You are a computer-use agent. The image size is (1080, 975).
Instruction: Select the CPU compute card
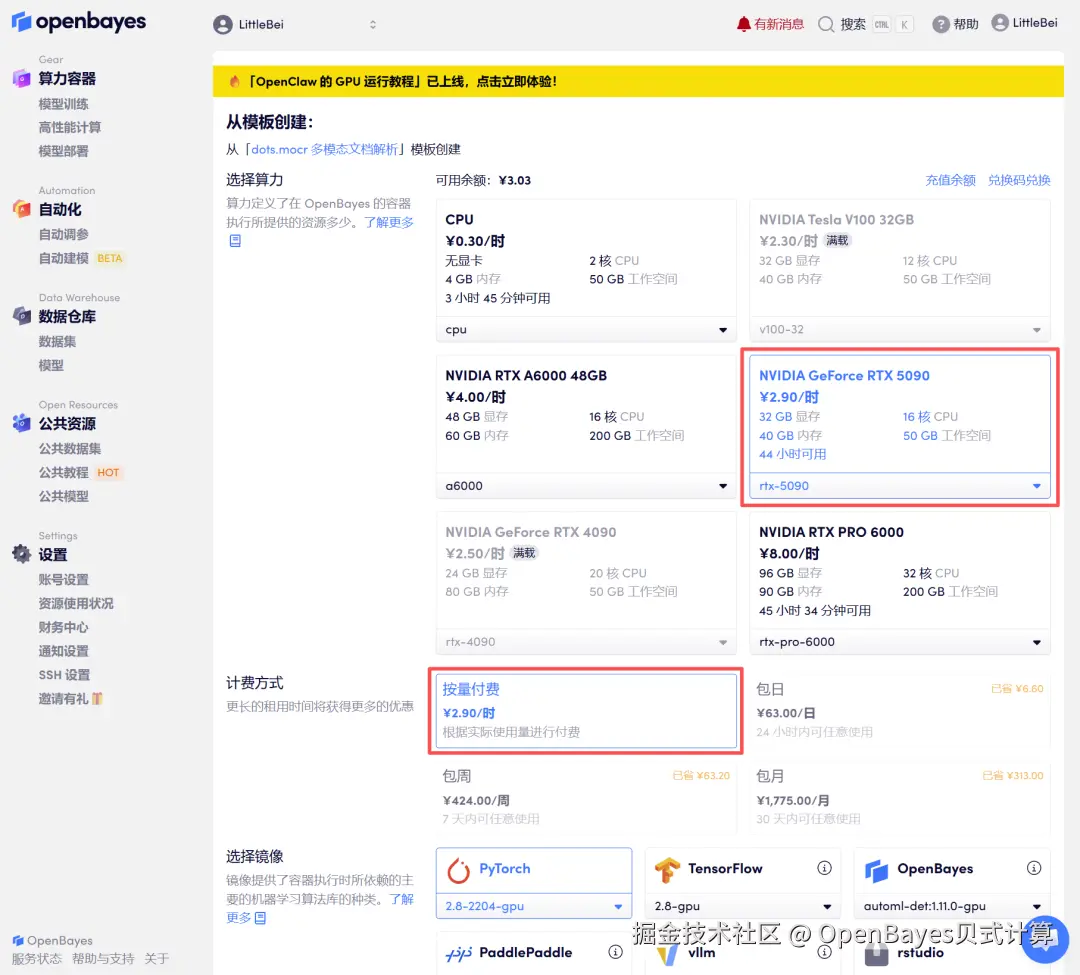coord(586,271)
